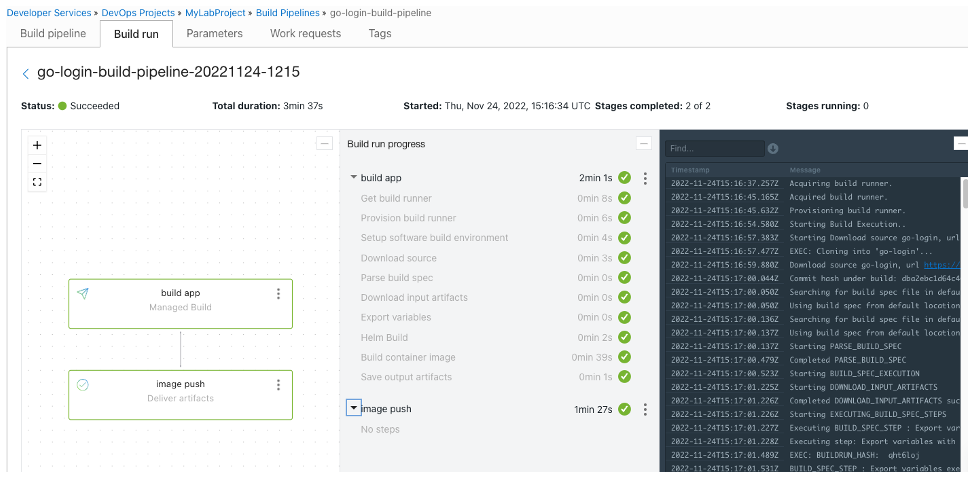
Task: Click success checkmark for Download source step
Action: (x=624, y=257)
